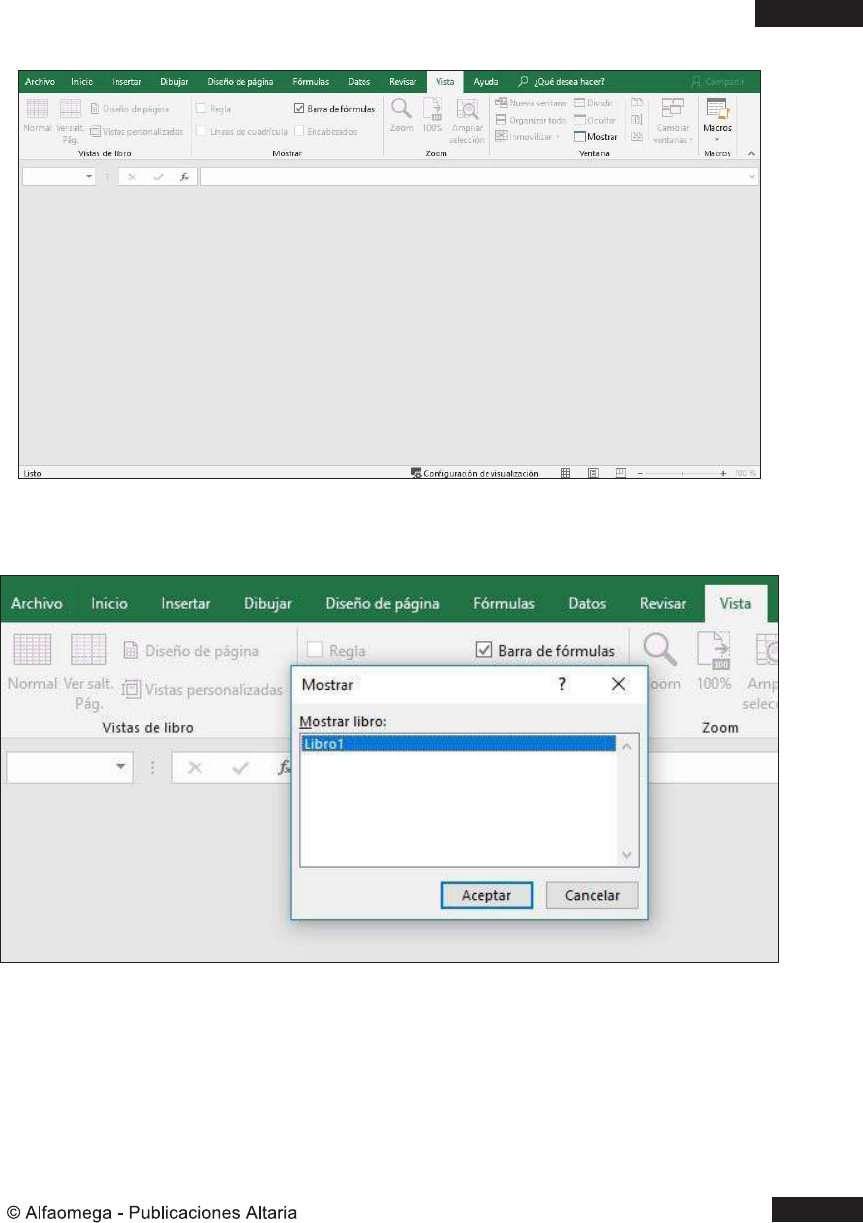
Task: Close the Mostrar dialog with the X
Action: [x=618, y=684]
